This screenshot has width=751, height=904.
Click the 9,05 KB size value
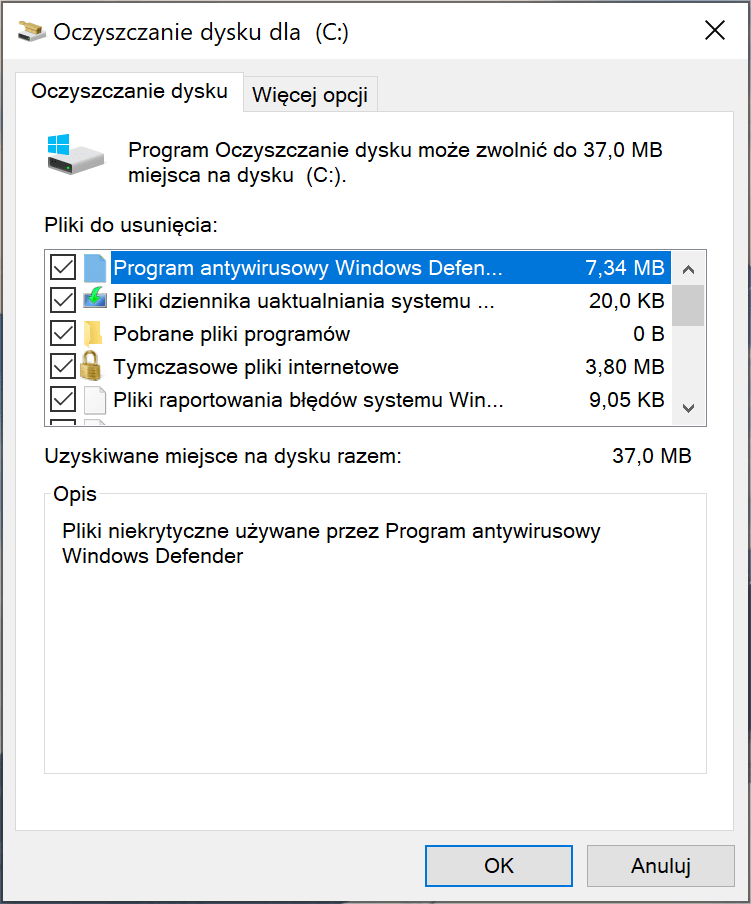[627, 399]
